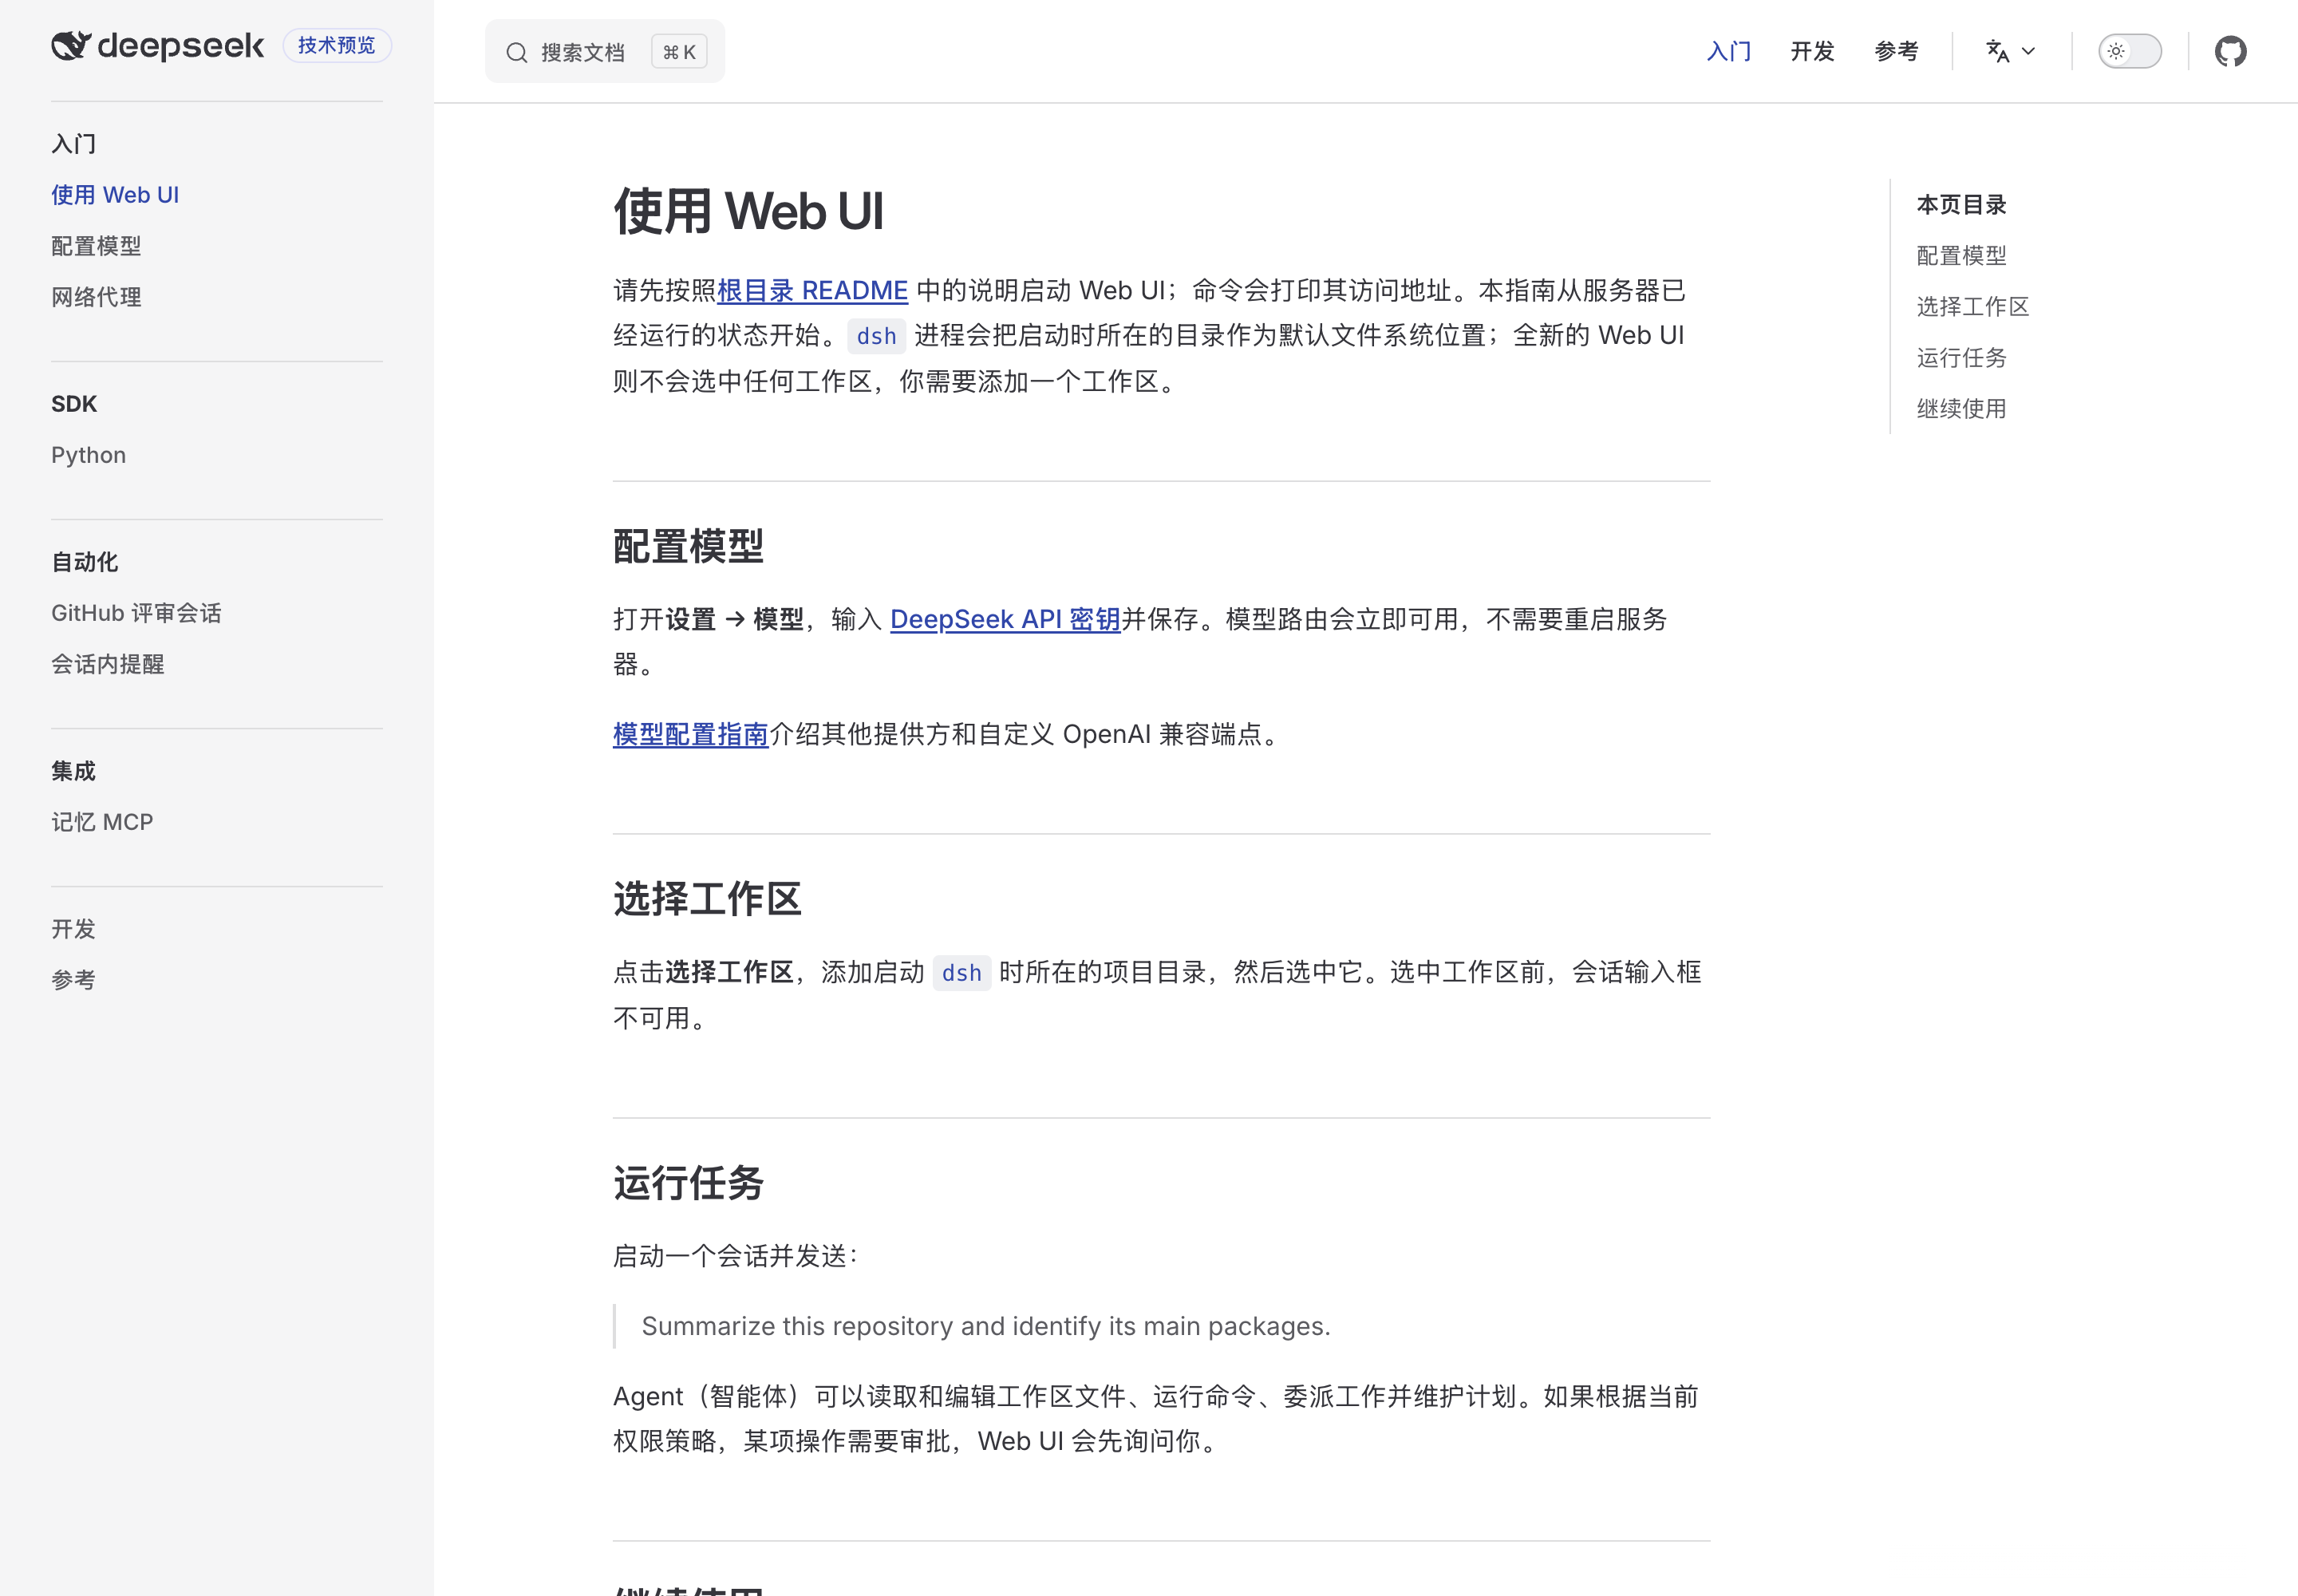Viewport: 2298px width, 1596px height.
Task: Click the 技术预览 badge
Action: 337,45
